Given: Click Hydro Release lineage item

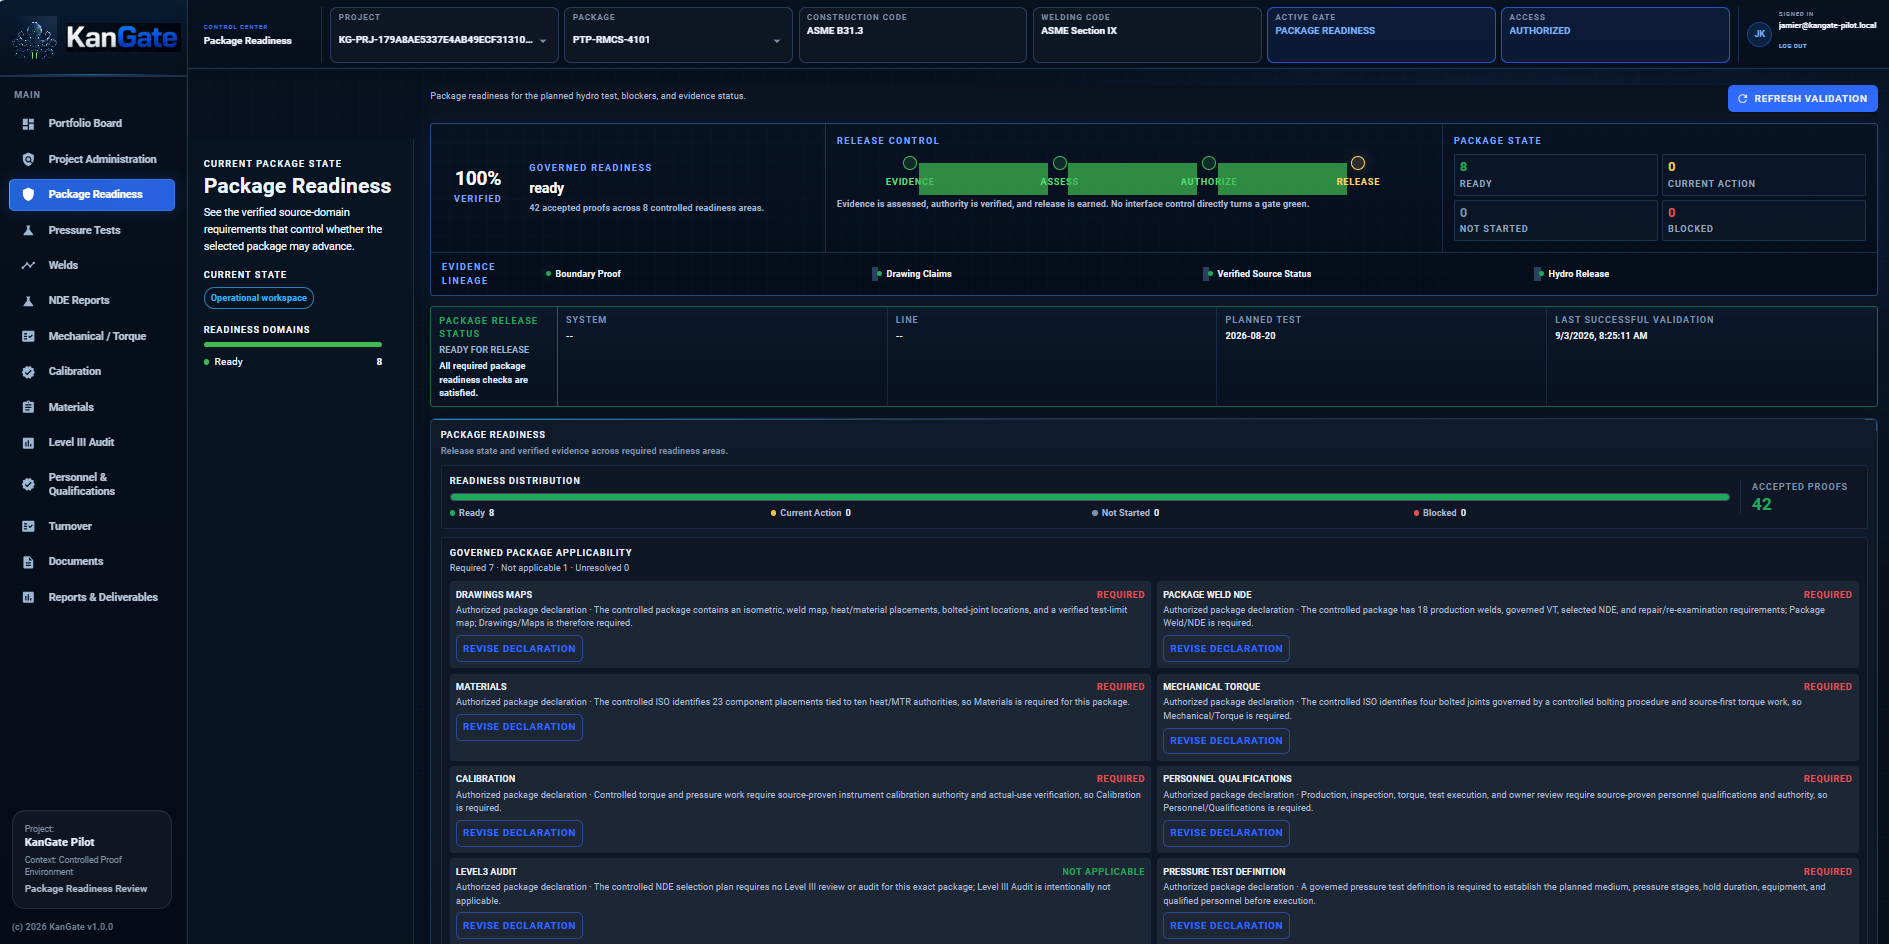Looking at the screenshot, I should click(x=1574, y=274).
